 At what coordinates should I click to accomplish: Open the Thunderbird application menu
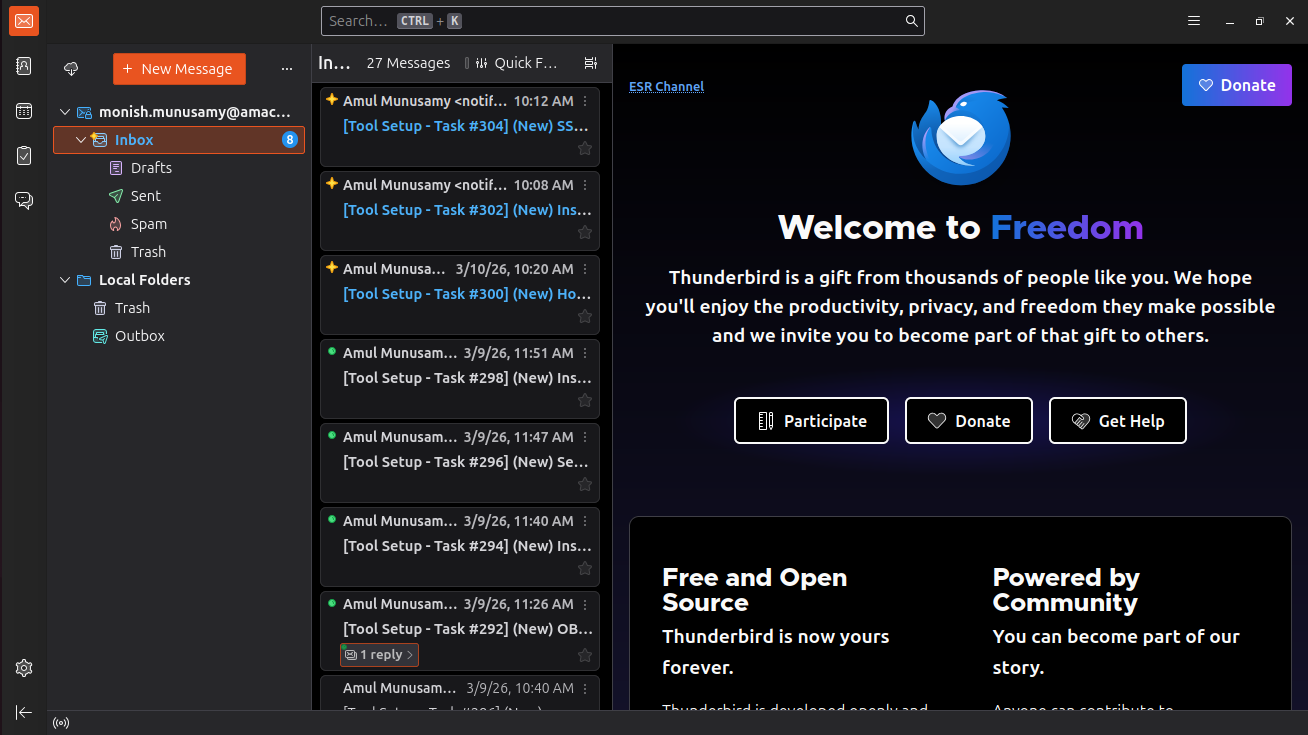pos(1193,21)
